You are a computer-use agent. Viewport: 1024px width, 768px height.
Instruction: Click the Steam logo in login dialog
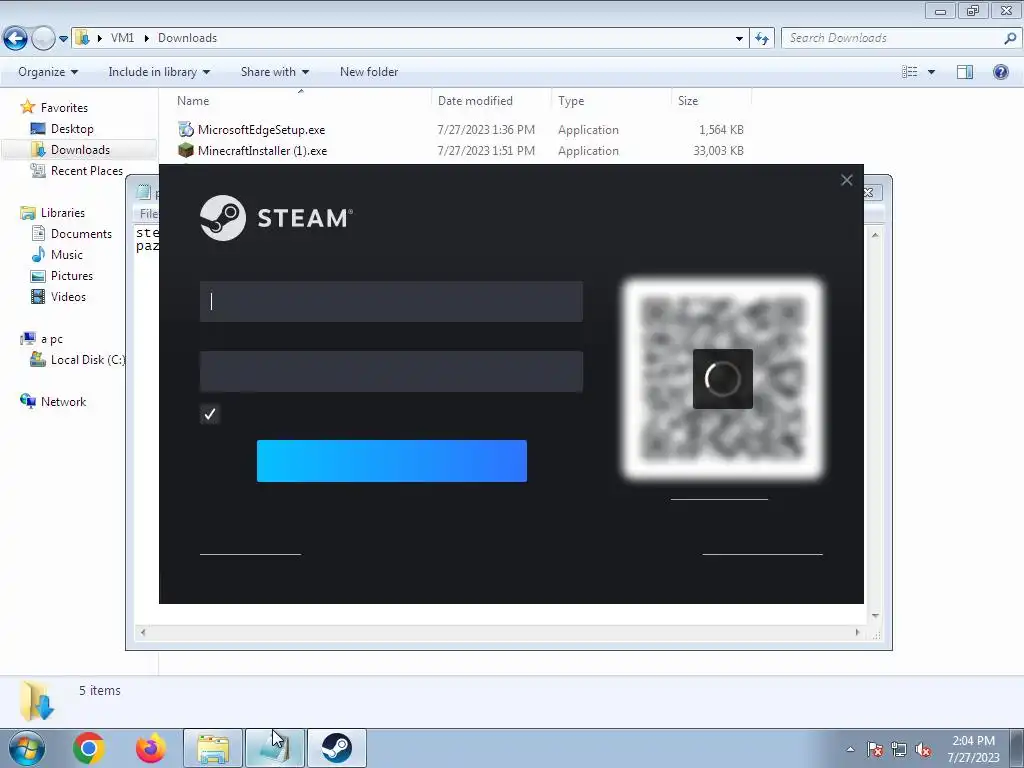276,218
